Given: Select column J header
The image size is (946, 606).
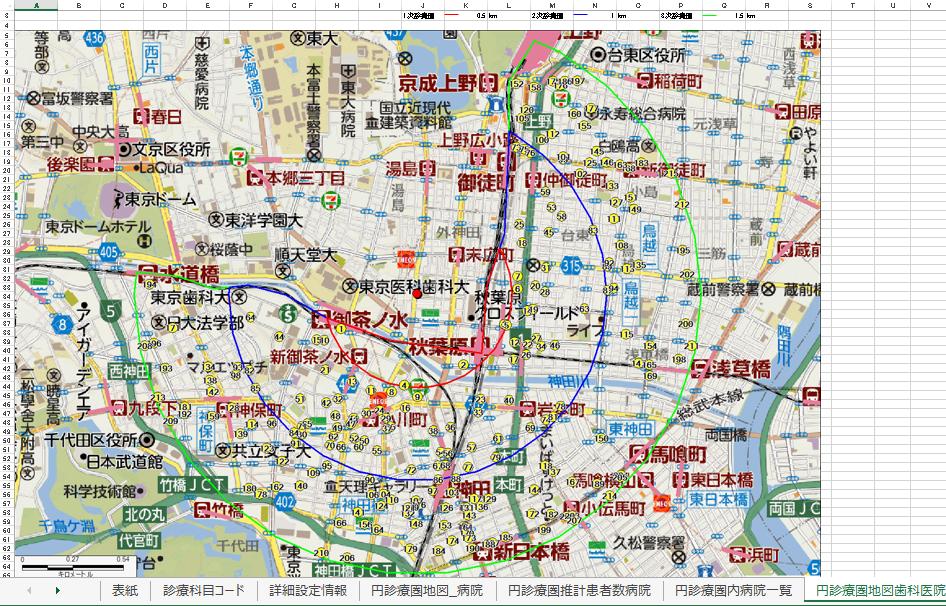Looking at the screenshot, I should click(x=422, y=5).
